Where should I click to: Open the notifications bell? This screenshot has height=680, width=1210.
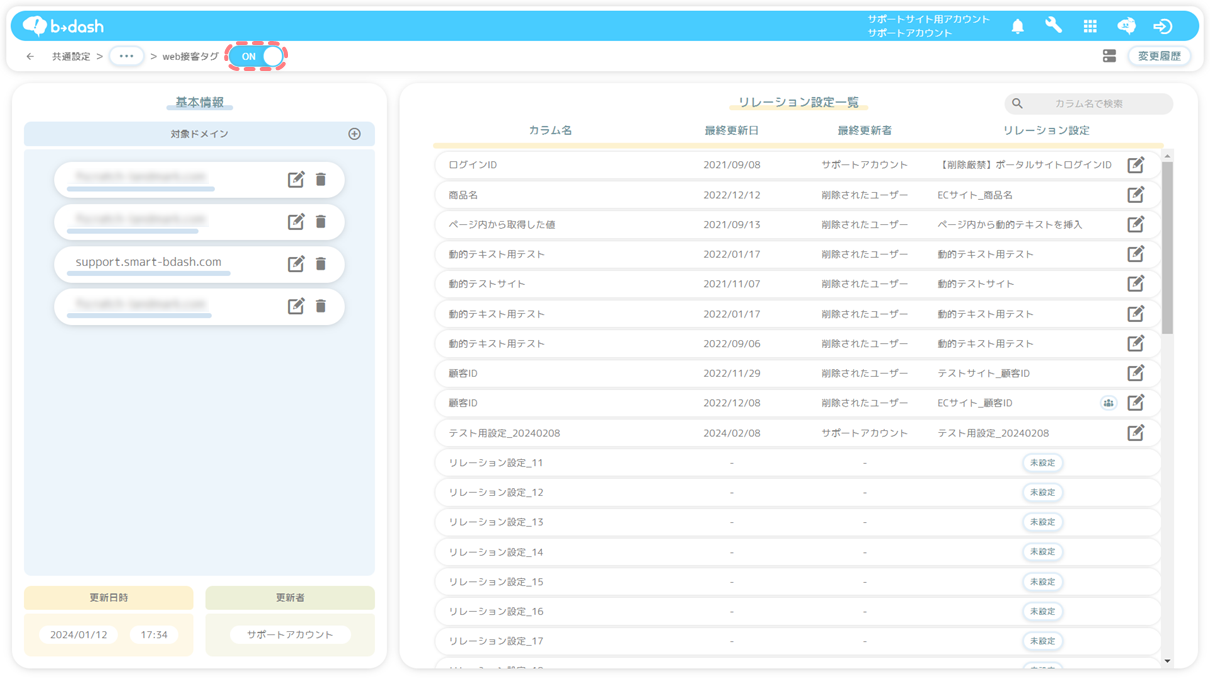(x=1017, y=26)
